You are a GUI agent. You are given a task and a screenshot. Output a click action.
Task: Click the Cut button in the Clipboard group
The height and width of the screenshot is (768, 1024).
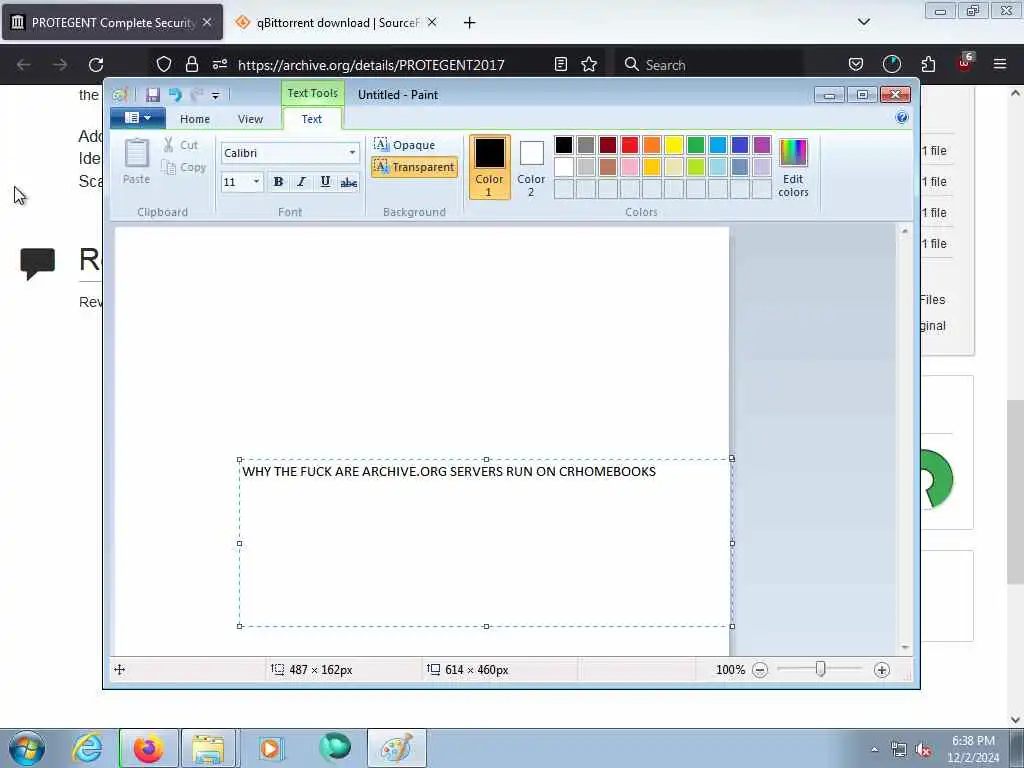click(x=181, y=145)
